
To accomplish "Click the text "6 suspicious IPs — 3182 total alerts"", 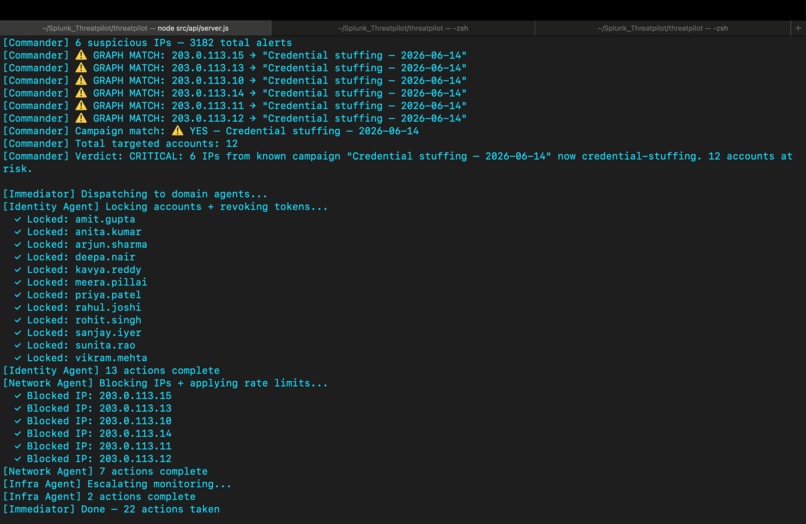I will point(184,43).
